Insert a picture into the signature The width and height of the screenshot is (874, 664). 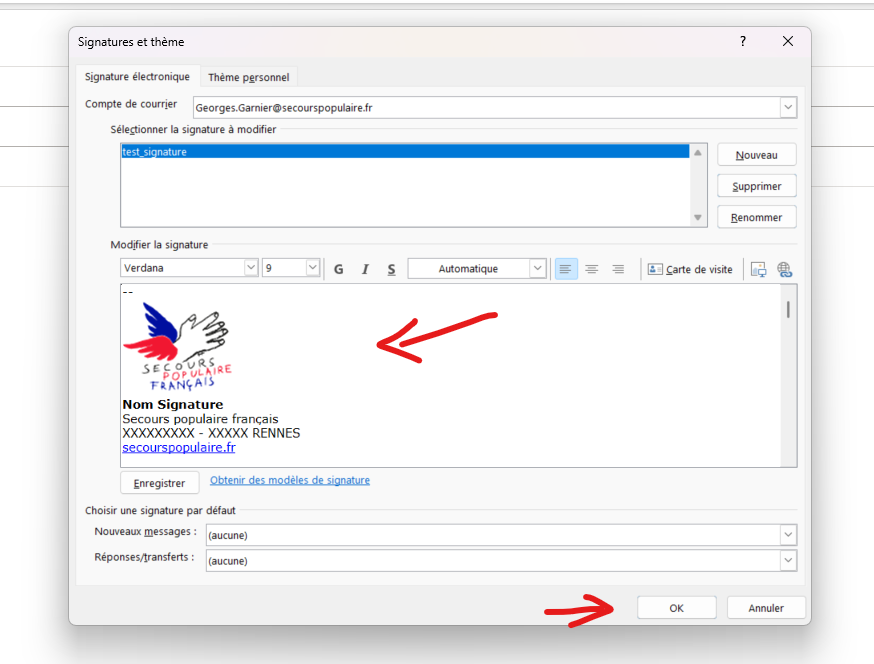758,269
